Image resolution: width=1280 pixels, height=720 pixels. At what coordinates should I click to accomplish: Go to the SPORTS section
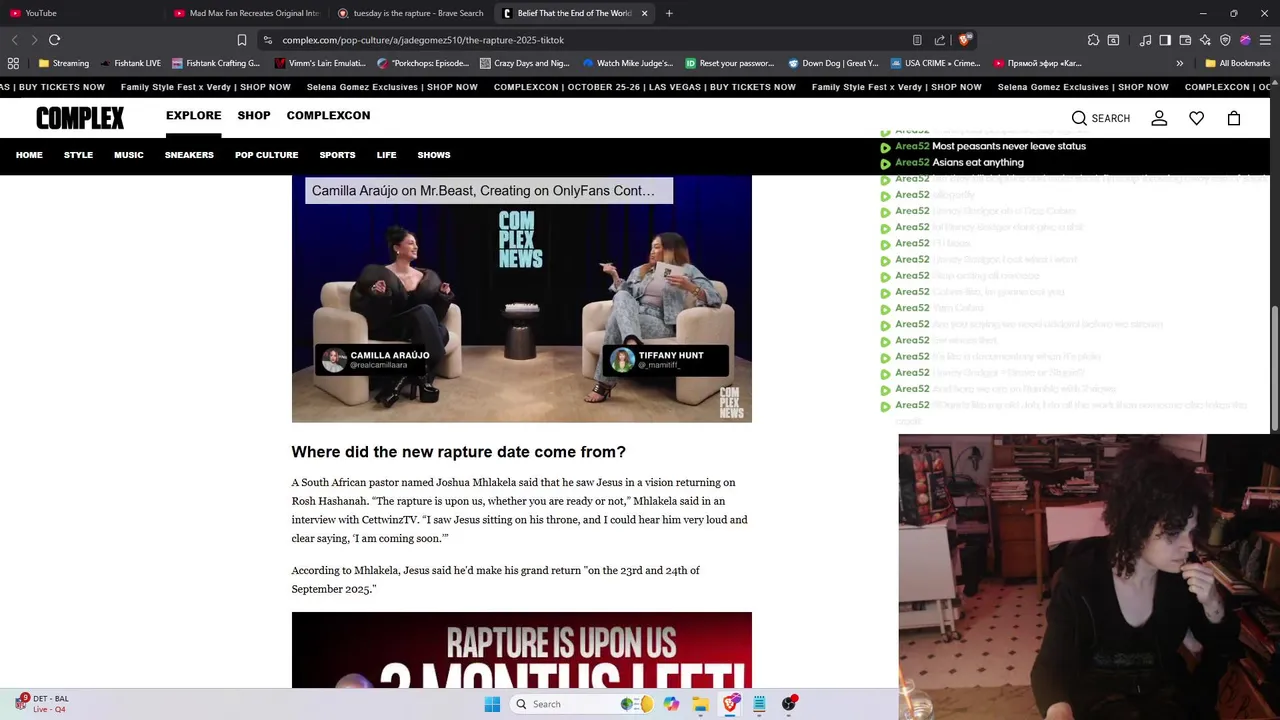coord(337,155)
